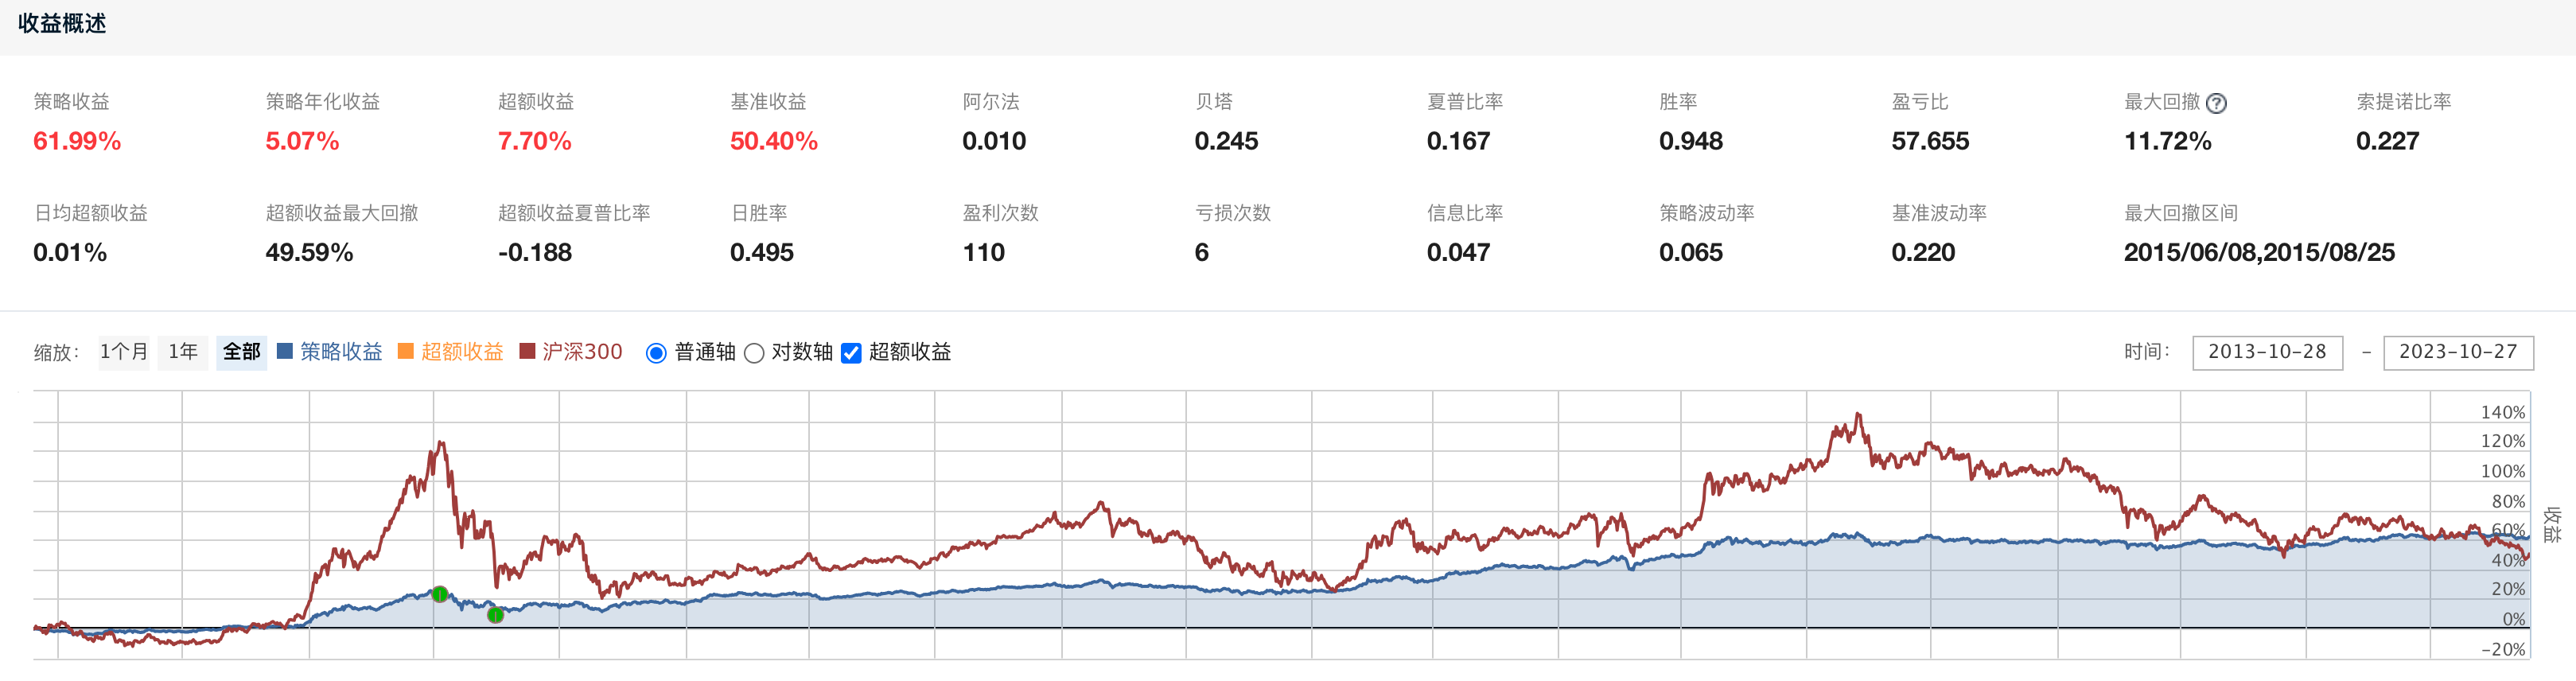
Task: Click the blue square legend icon for 策略收益
Action: pyautogui.click(x=285, y=351)
